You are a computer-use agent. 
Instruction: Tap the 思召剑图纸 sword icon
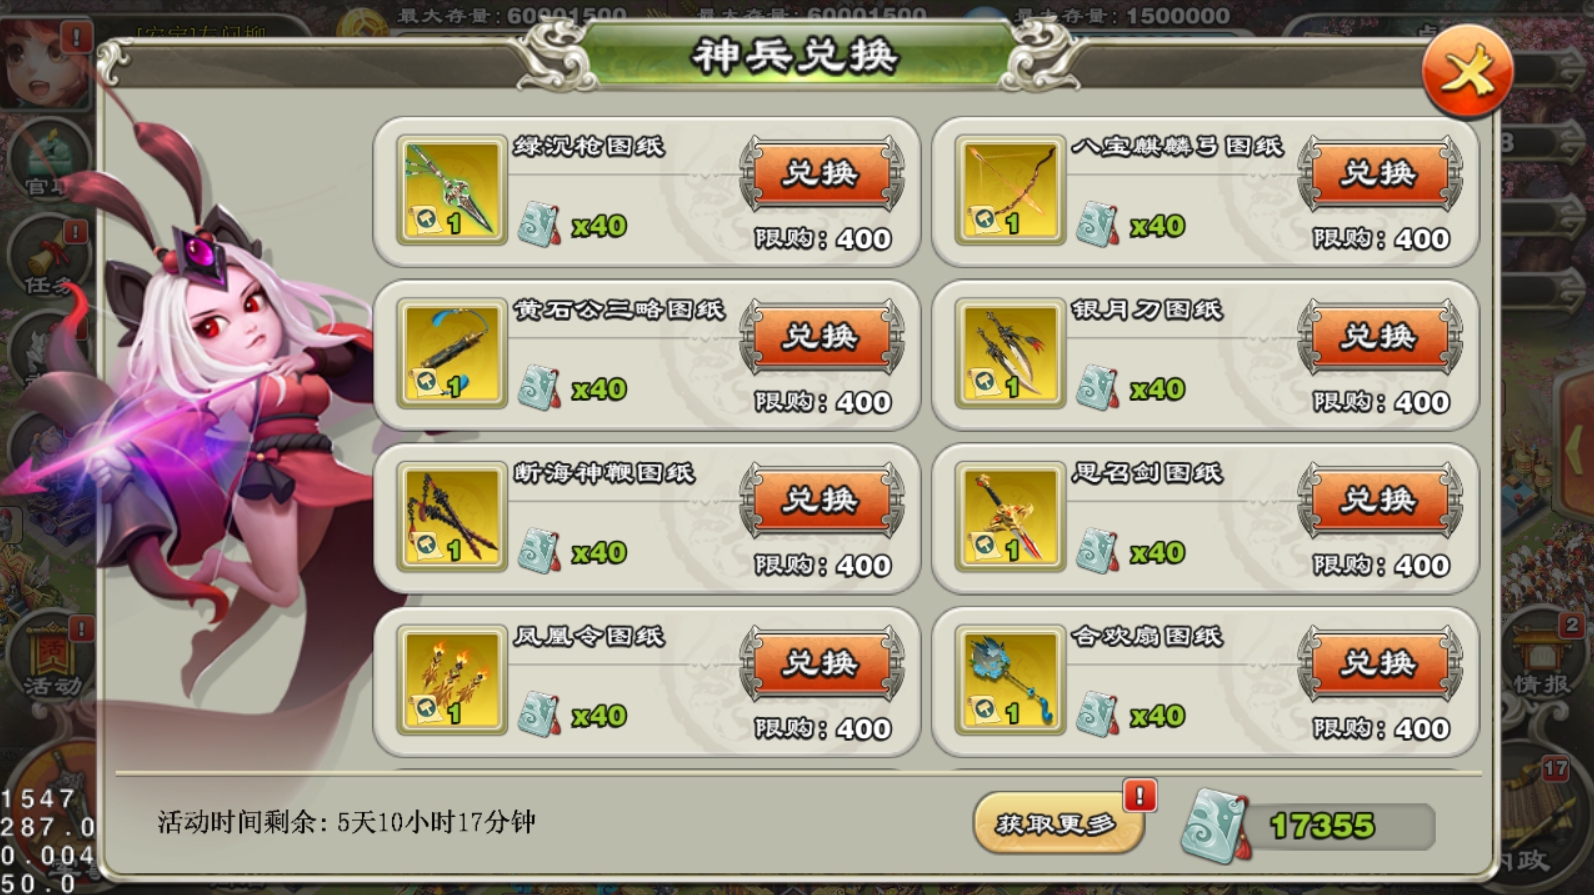click(1010, 517)
